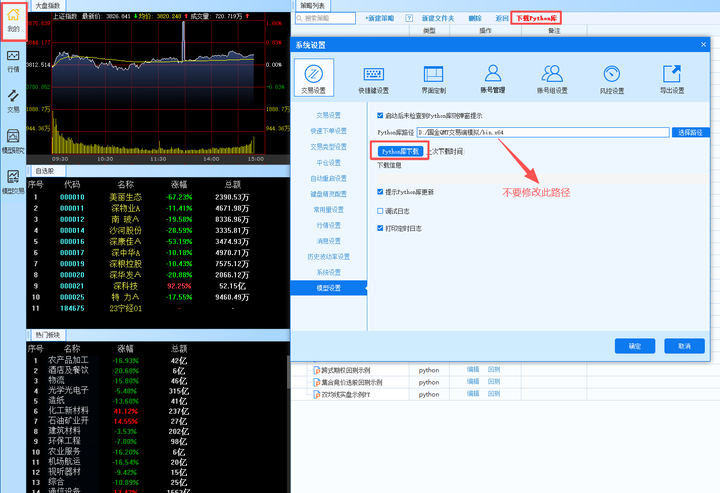The height and width of the screenshot is (493, 720).
Task: Click 下载Python库 in strategy toolbar
Action: [536, 18]
